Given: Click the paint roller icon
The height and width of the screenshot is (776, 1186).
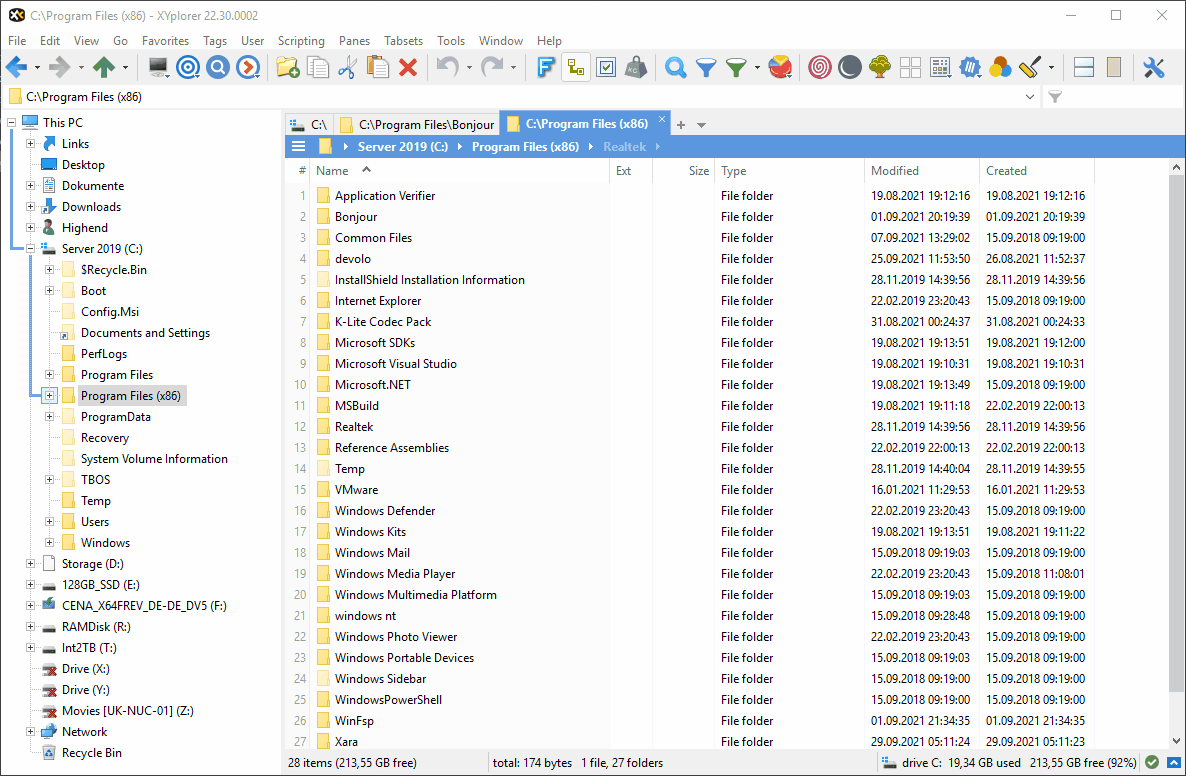Looking at the screenshot, I should pyautogui.click(x=1030, y=67).
